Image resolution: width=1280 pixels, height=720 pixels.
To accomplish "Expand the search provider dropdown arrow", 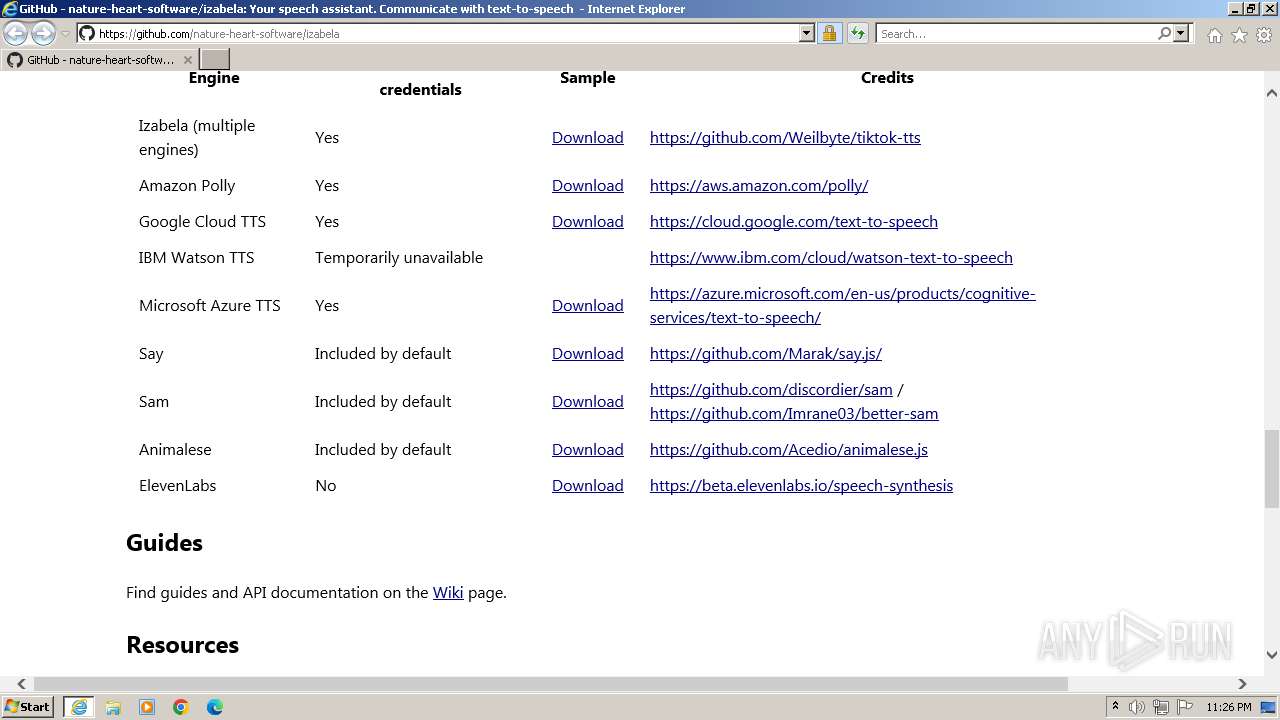I will pyautogui.click(x=1181, y=33).
